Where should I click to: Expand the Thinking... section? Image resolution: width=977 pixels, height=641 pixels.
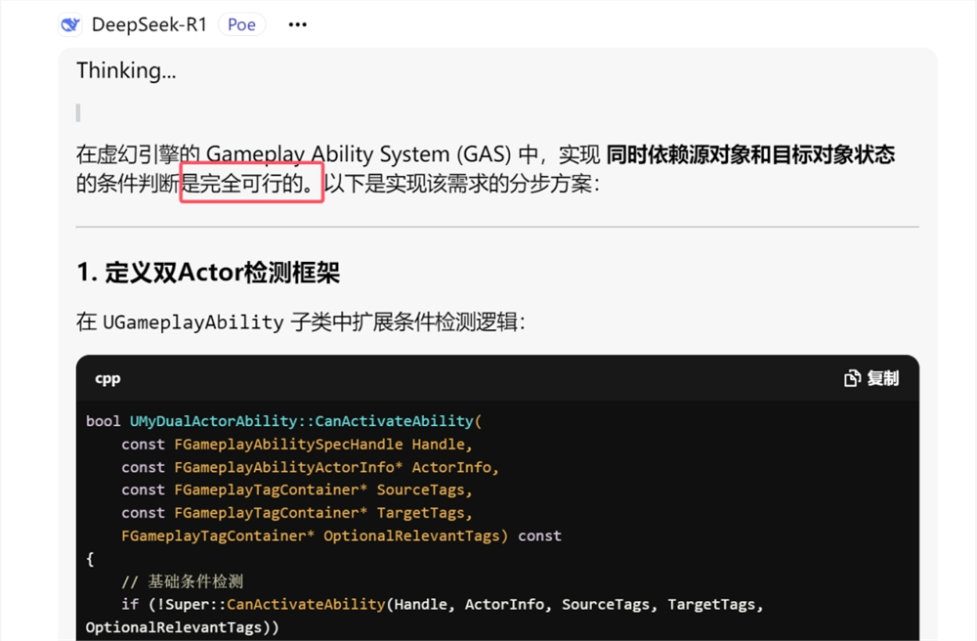tap(119, 71)
